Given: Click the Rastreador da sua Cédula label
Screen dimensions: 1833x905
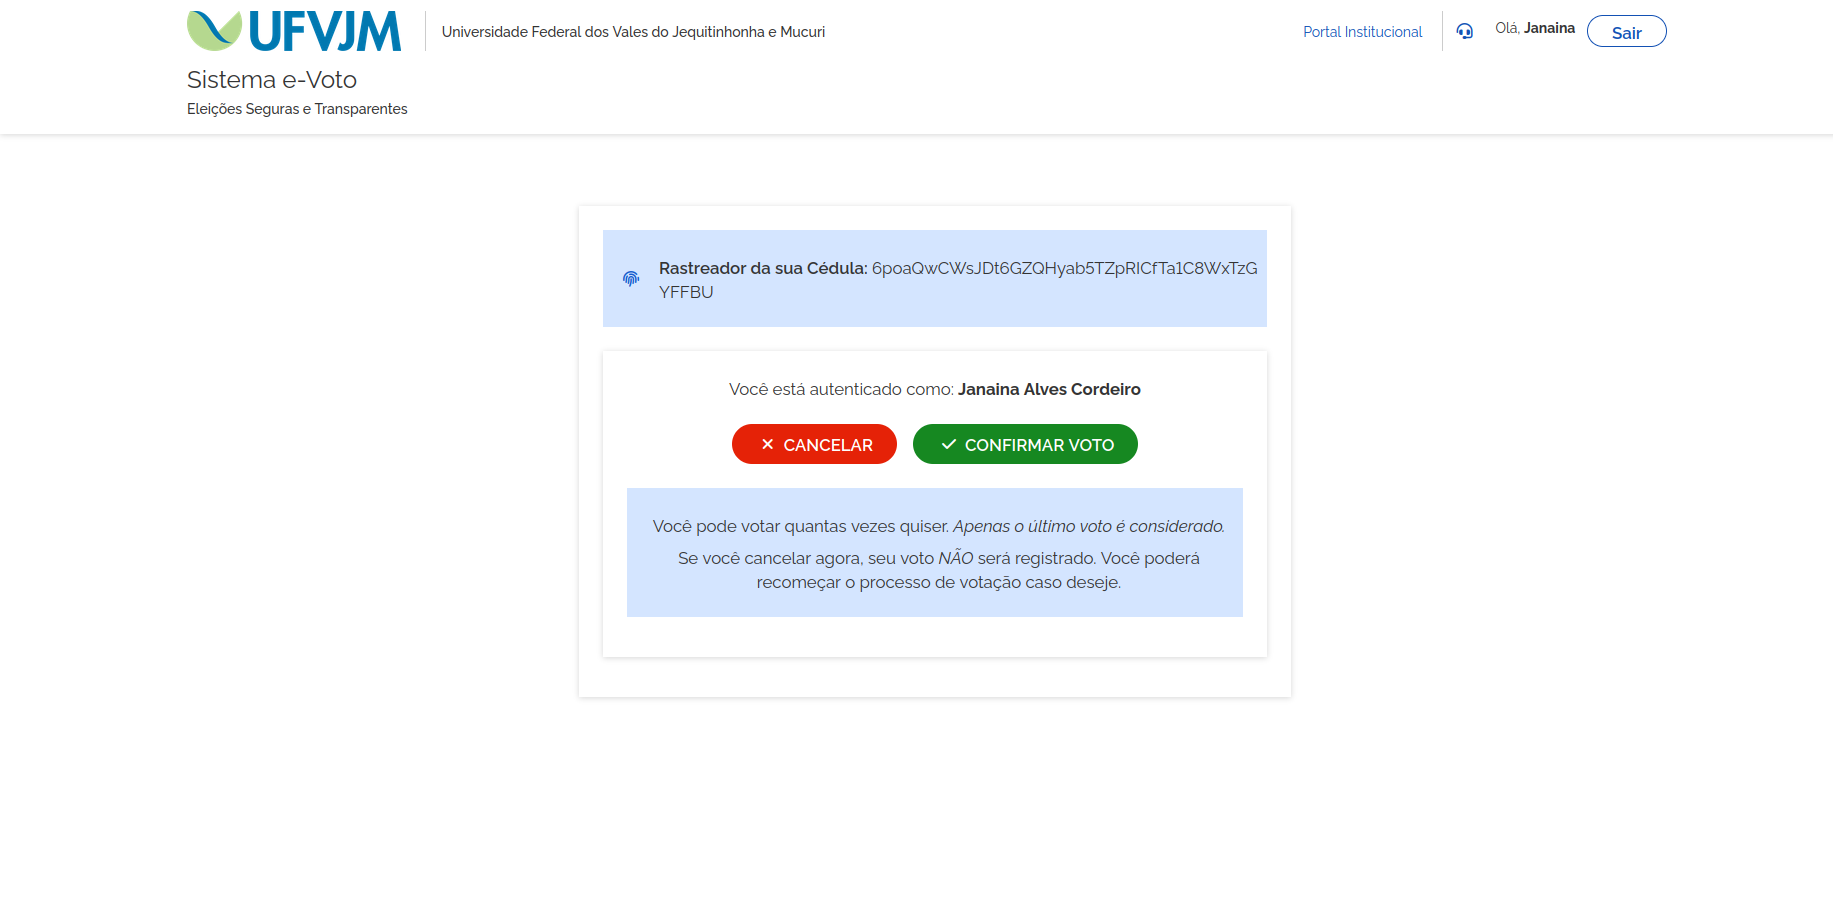Looking at the screenshot, I should pos(763,268).
